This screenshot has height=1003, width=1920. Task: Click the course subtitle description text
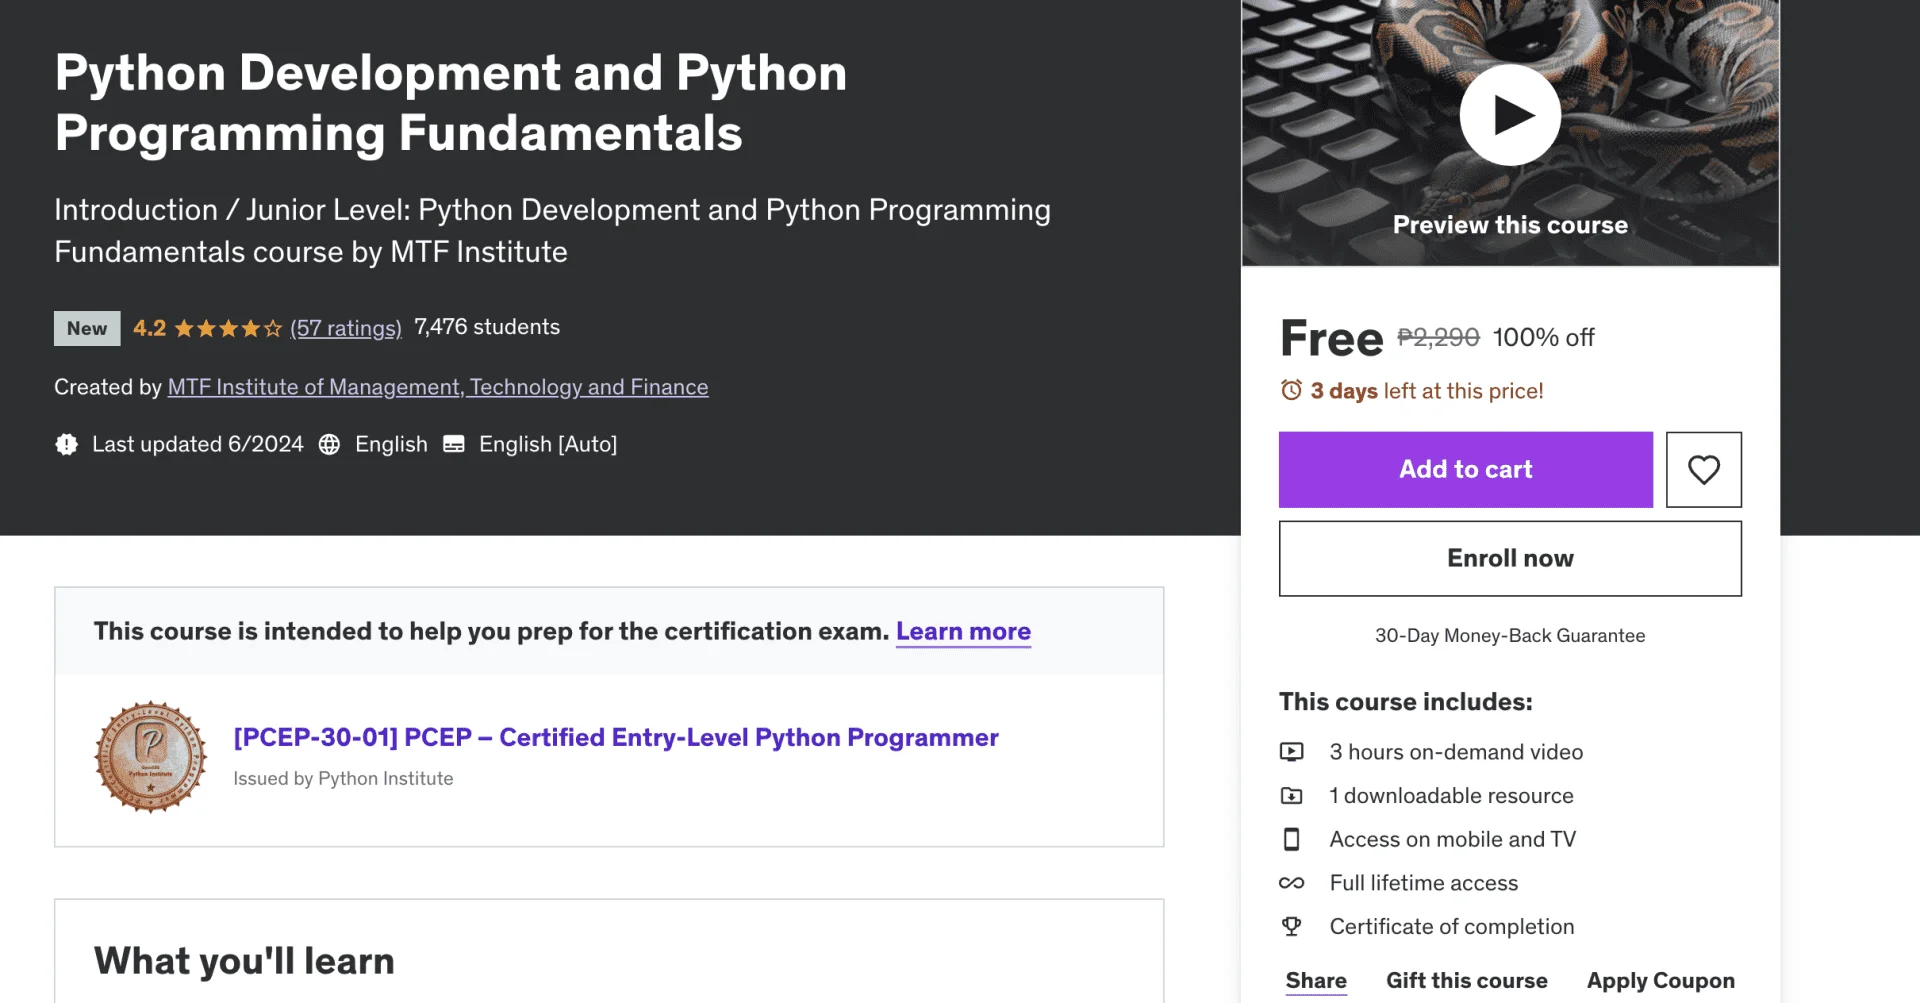tap(552, 230)
